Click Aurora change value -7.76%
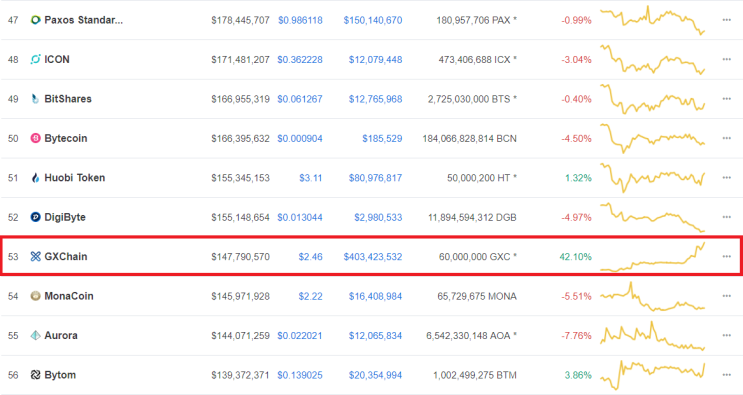The width and height of the screenshot is (743, 395). (x=576, y=336)
